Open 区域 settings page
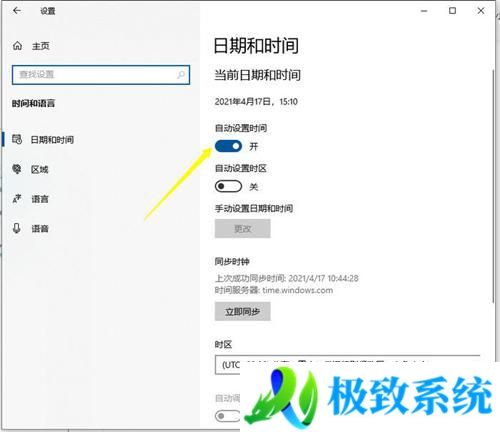The height and width of the screenshot is (432, 500). click(40, 169)
